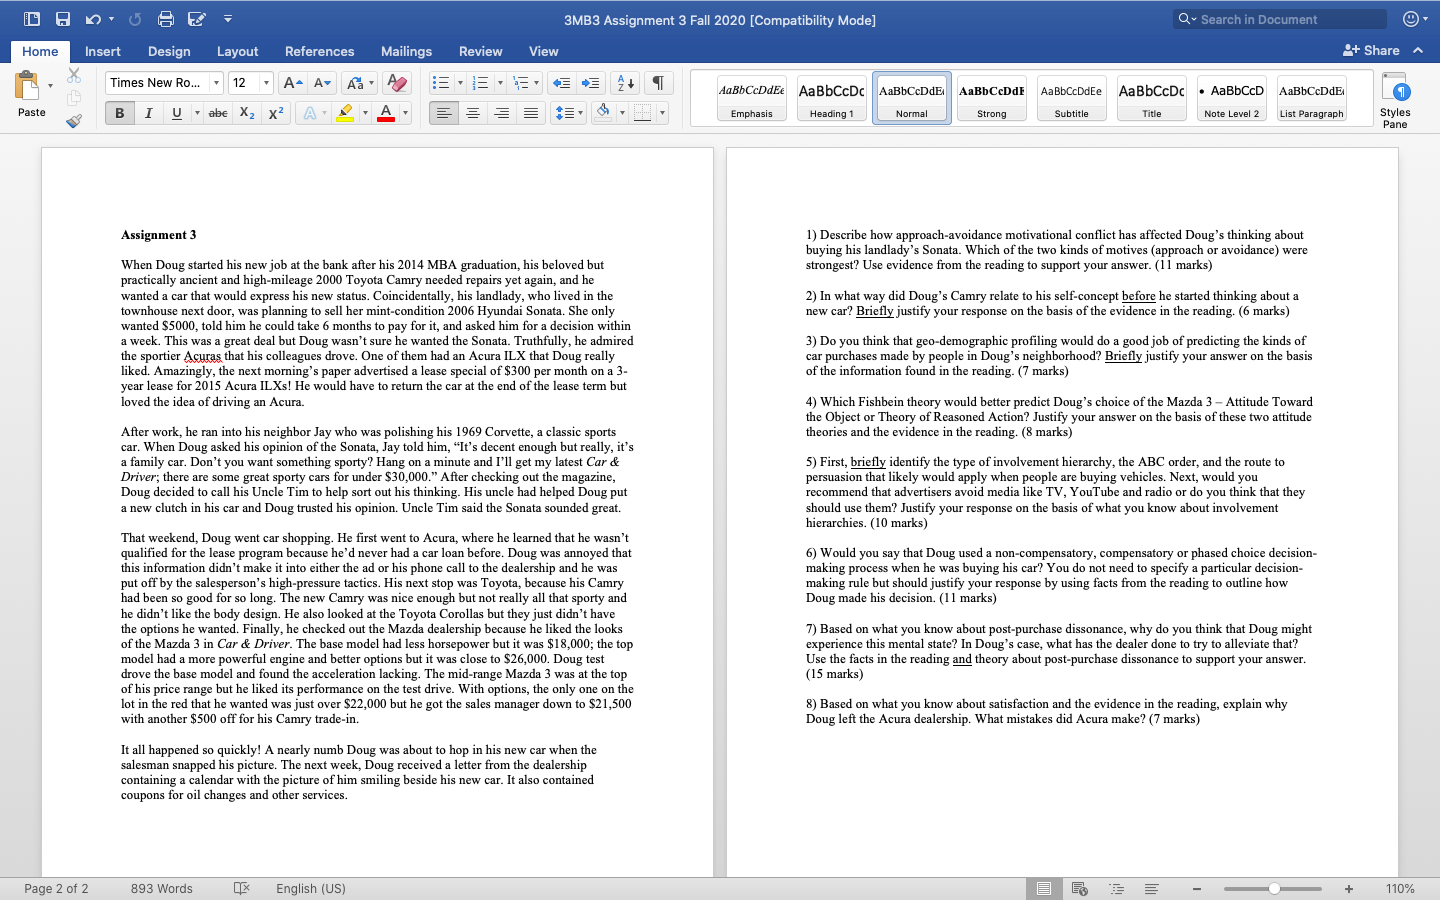The image size is (1440, 900).
Task: Apply the Subtitle style
Action: coord(1072,98)
